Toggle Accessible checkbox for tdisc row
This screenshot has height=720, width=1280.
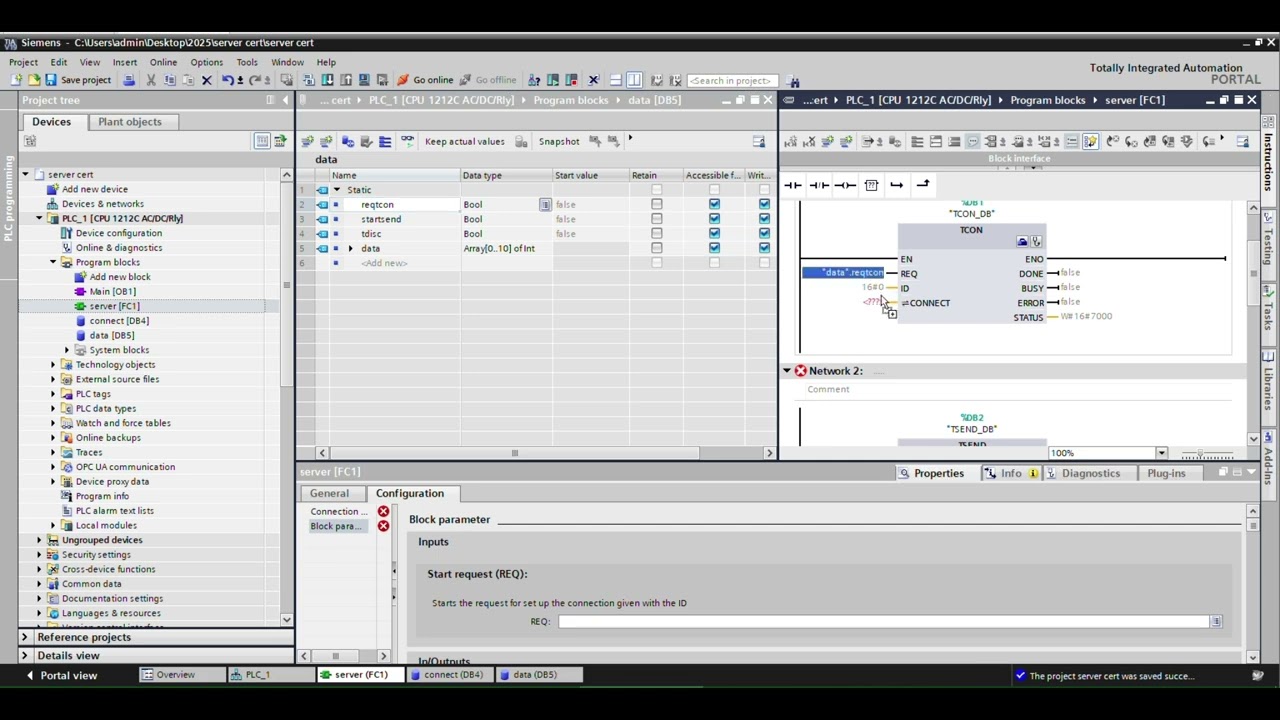(x=714, y=234)
